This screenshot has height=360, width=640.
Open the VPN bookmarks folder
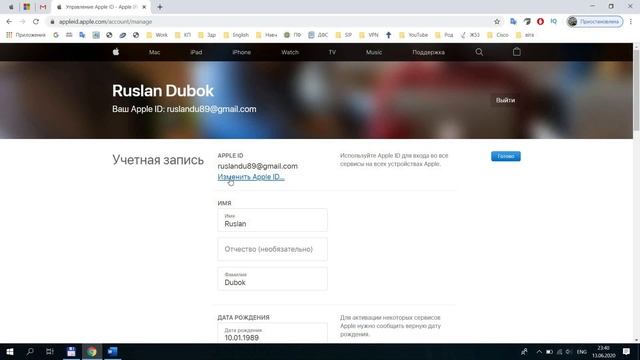[x=369, y=35]
